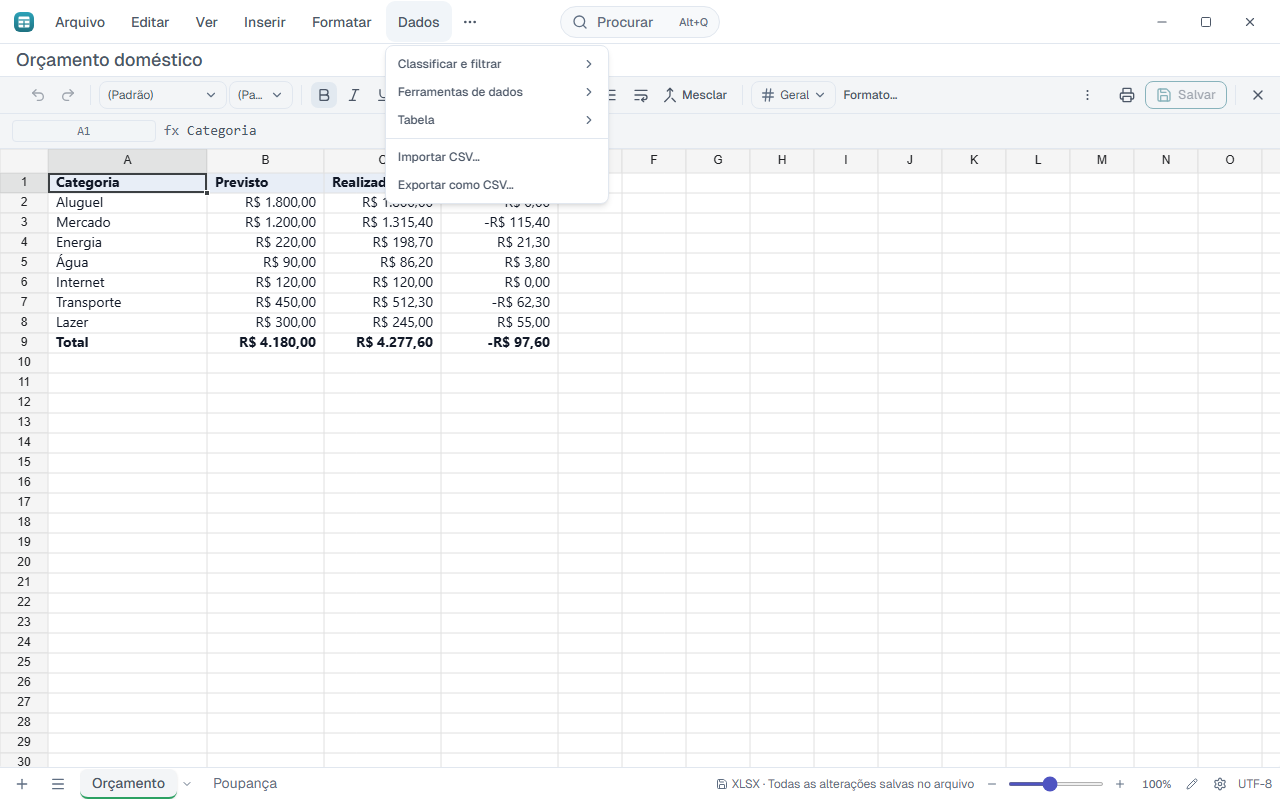Click the document title Orçamento doméstico
Viewport: 1280px width, 800px height.
tap(109, 60)
